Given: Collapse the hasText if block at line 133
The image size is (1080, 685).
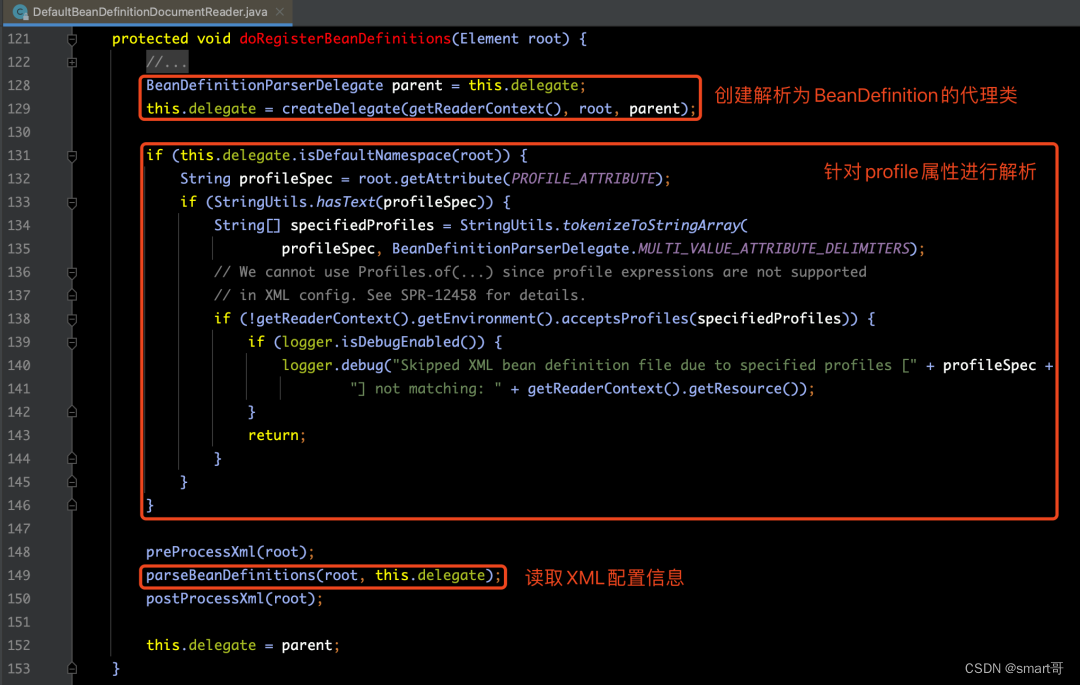Looking at the screenshot, I should tap(72, 202).
